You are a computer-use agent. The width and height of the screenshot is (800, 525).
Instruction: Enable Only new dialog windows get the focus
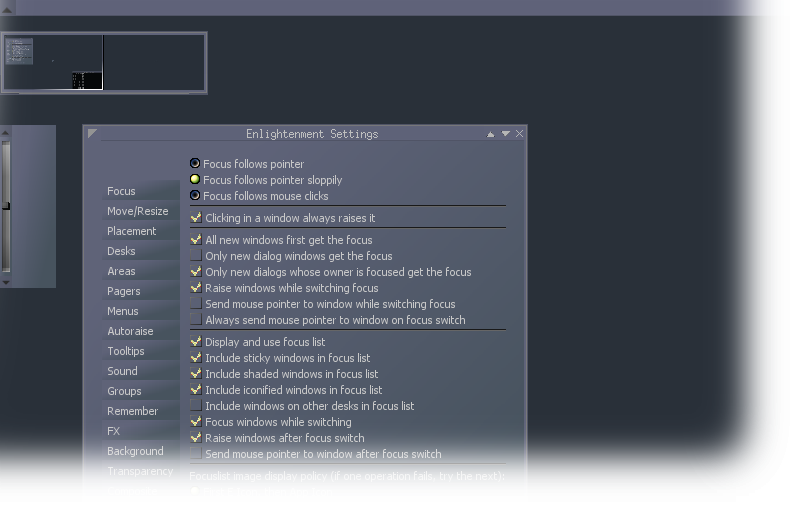pos(196,255)
